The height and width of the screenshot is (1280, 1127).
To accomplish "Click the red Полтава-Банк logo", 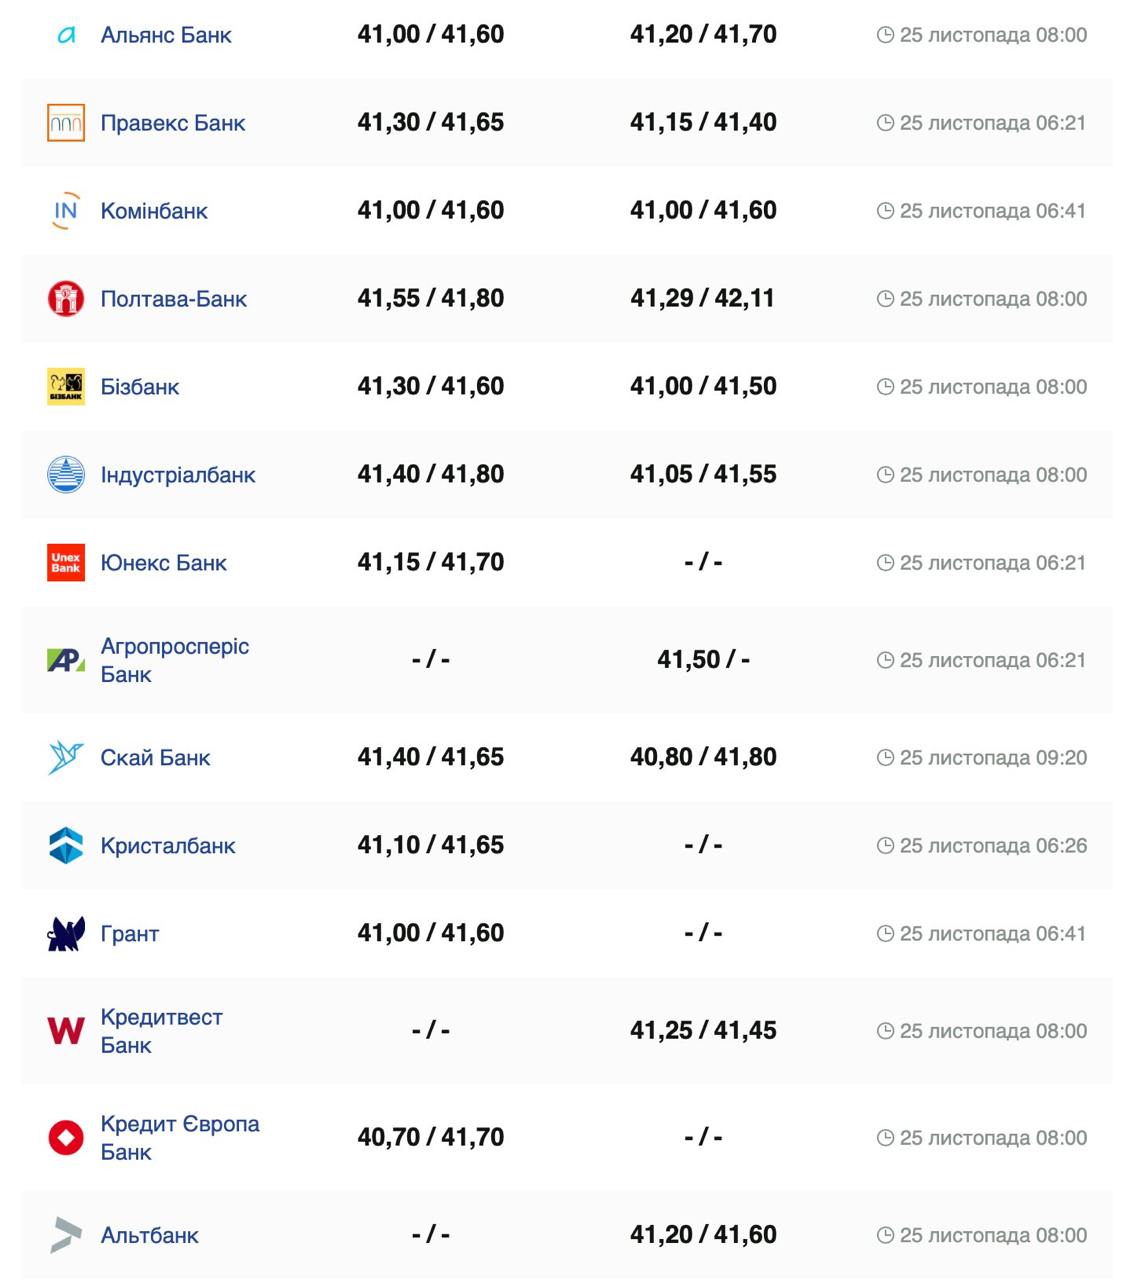I will tap(66, 299).
